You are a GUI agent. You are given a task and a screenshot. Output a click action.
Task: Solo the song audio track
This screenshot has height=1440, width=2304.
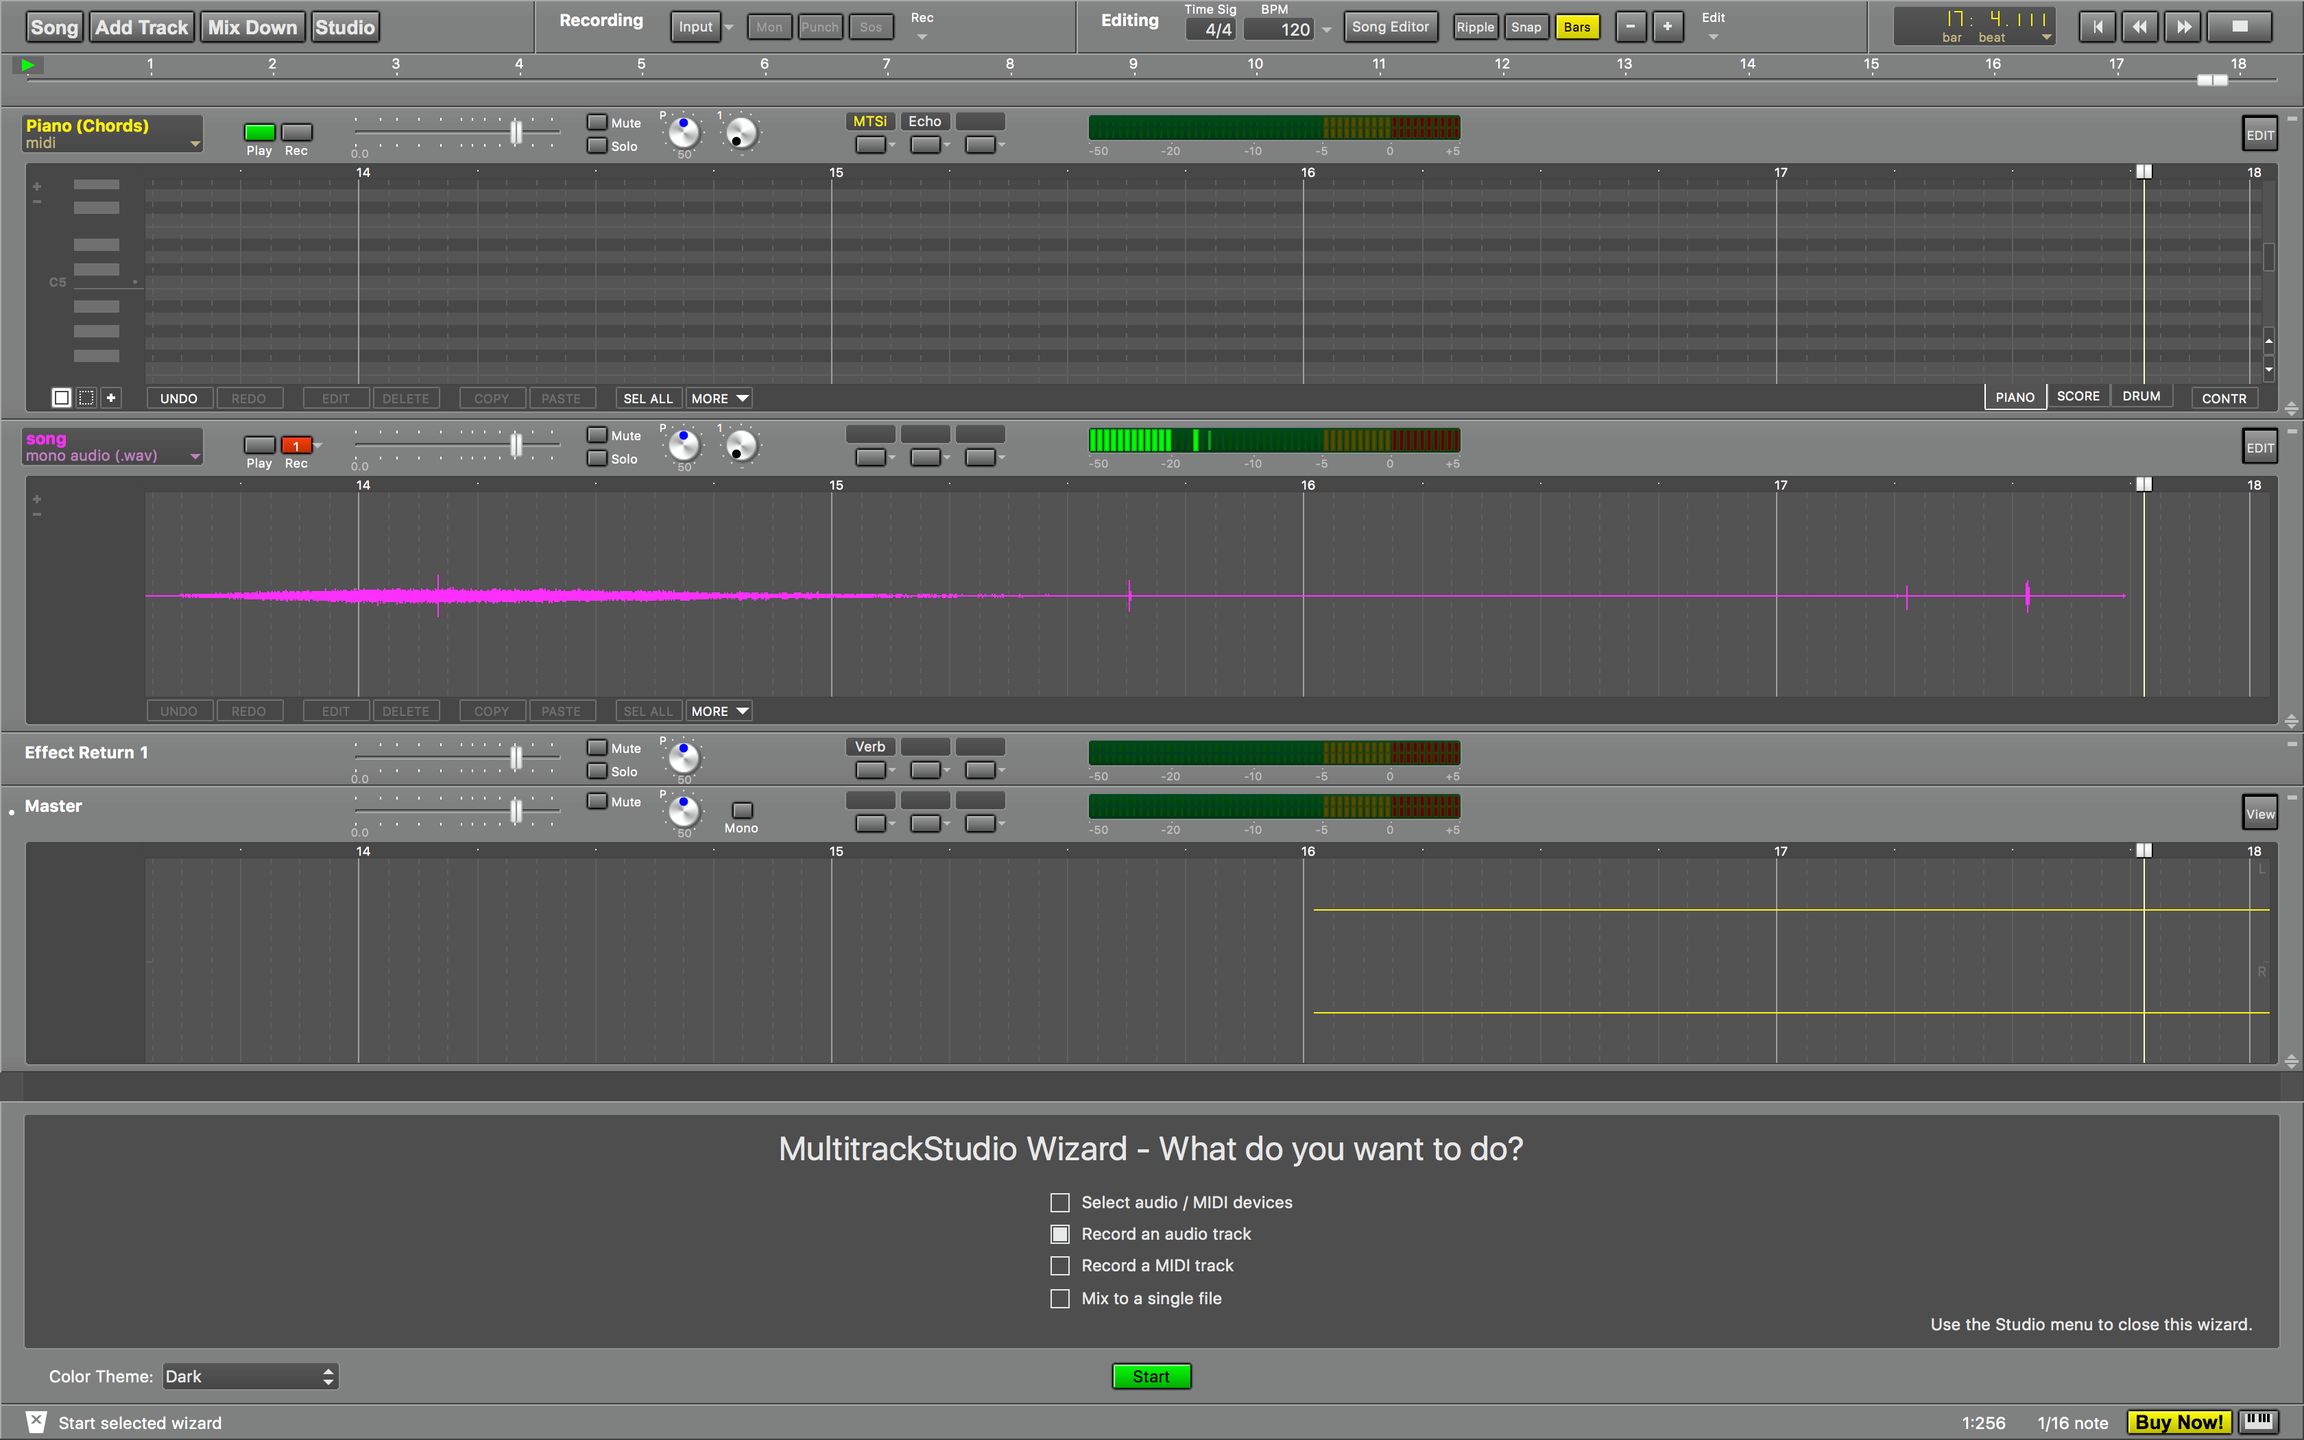click(599, 458)
